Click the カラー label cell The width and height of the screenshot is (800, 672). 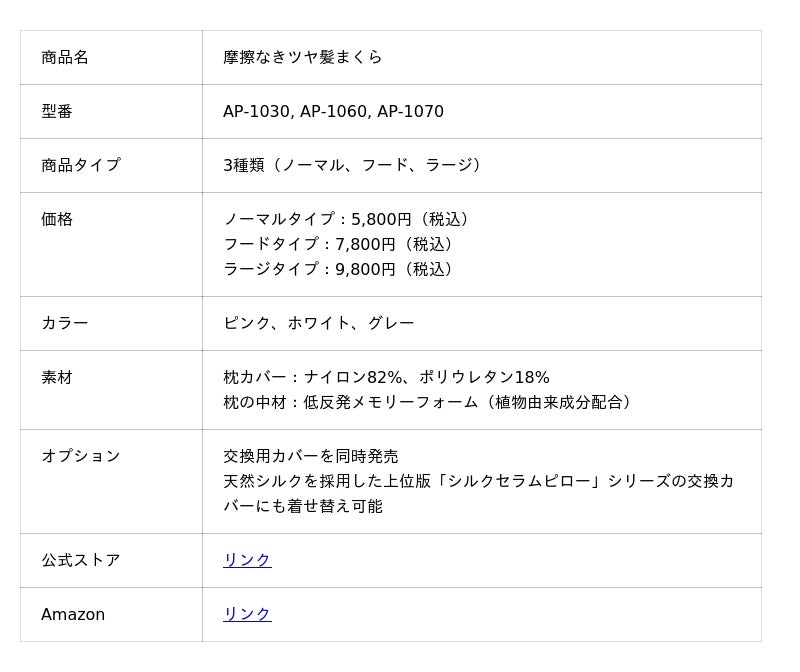pos(65,323)
